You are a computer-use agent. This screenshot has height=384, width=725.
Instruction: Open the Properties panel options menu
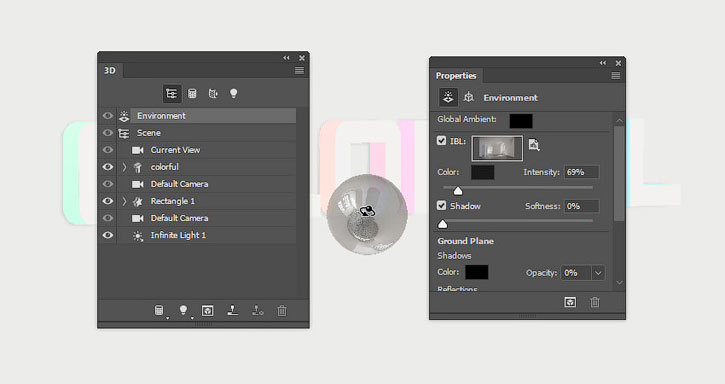pos(616,75)
